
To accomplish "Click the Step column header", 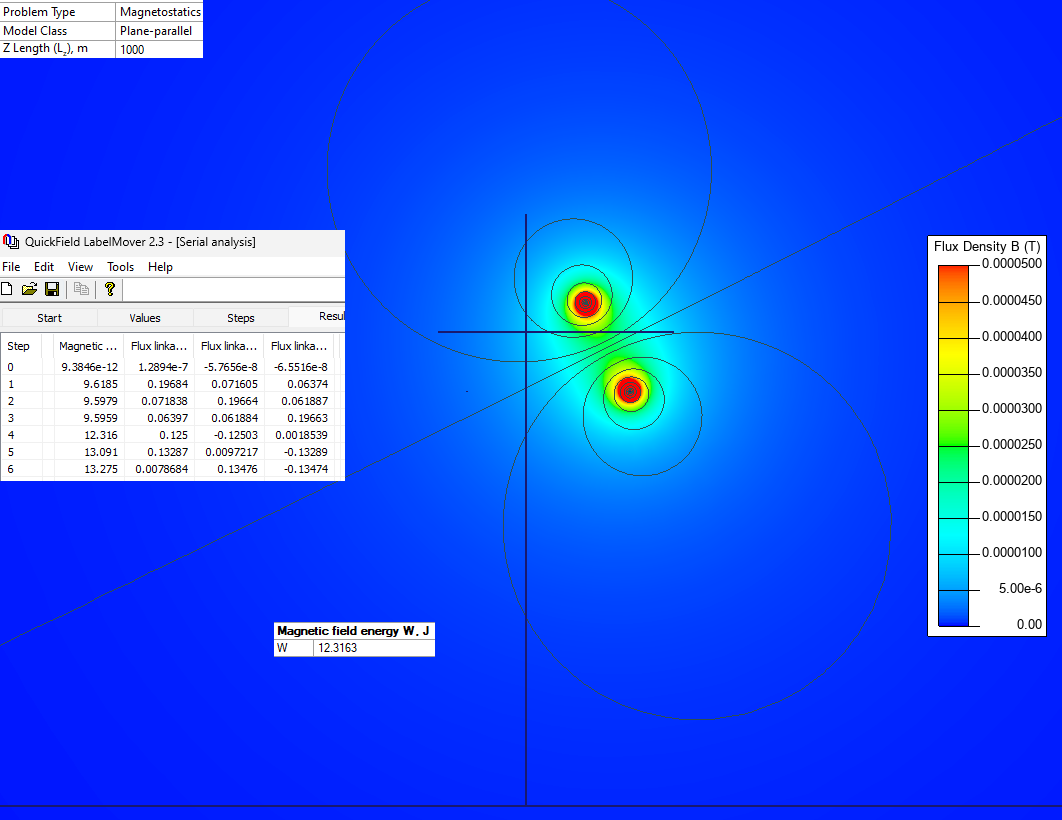I will [18, 346].
